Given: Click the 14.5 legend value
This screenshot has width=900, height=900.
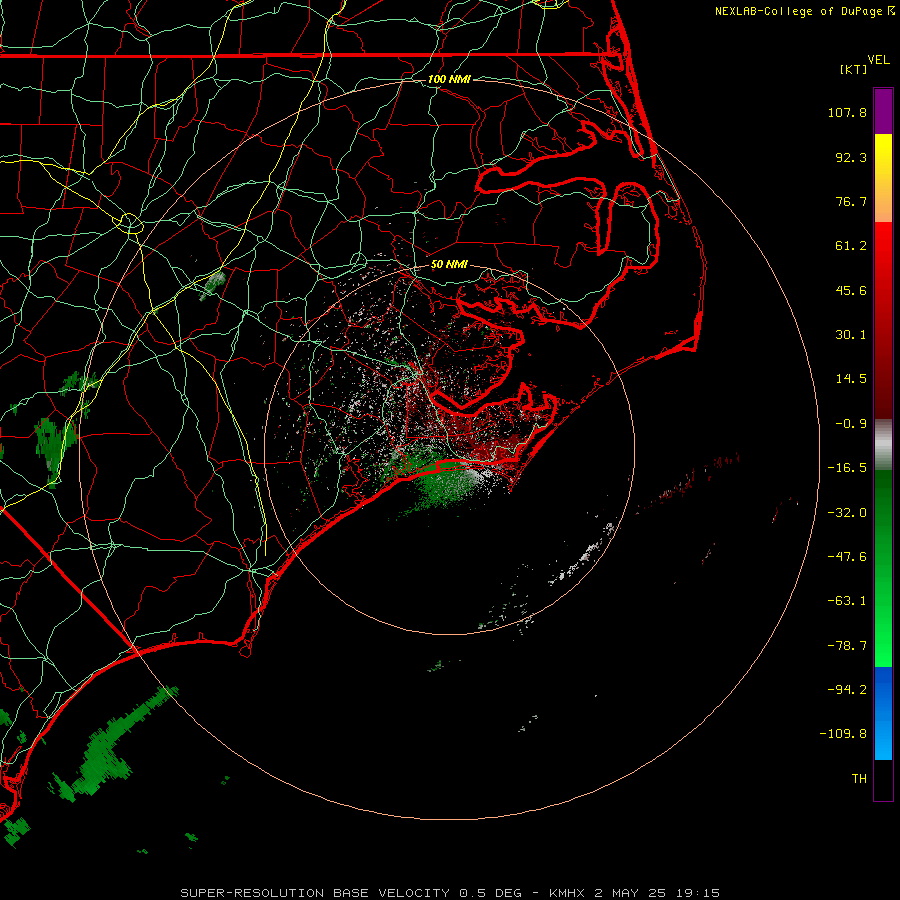Looking at the screenshot, I should (x=851, y=379).
